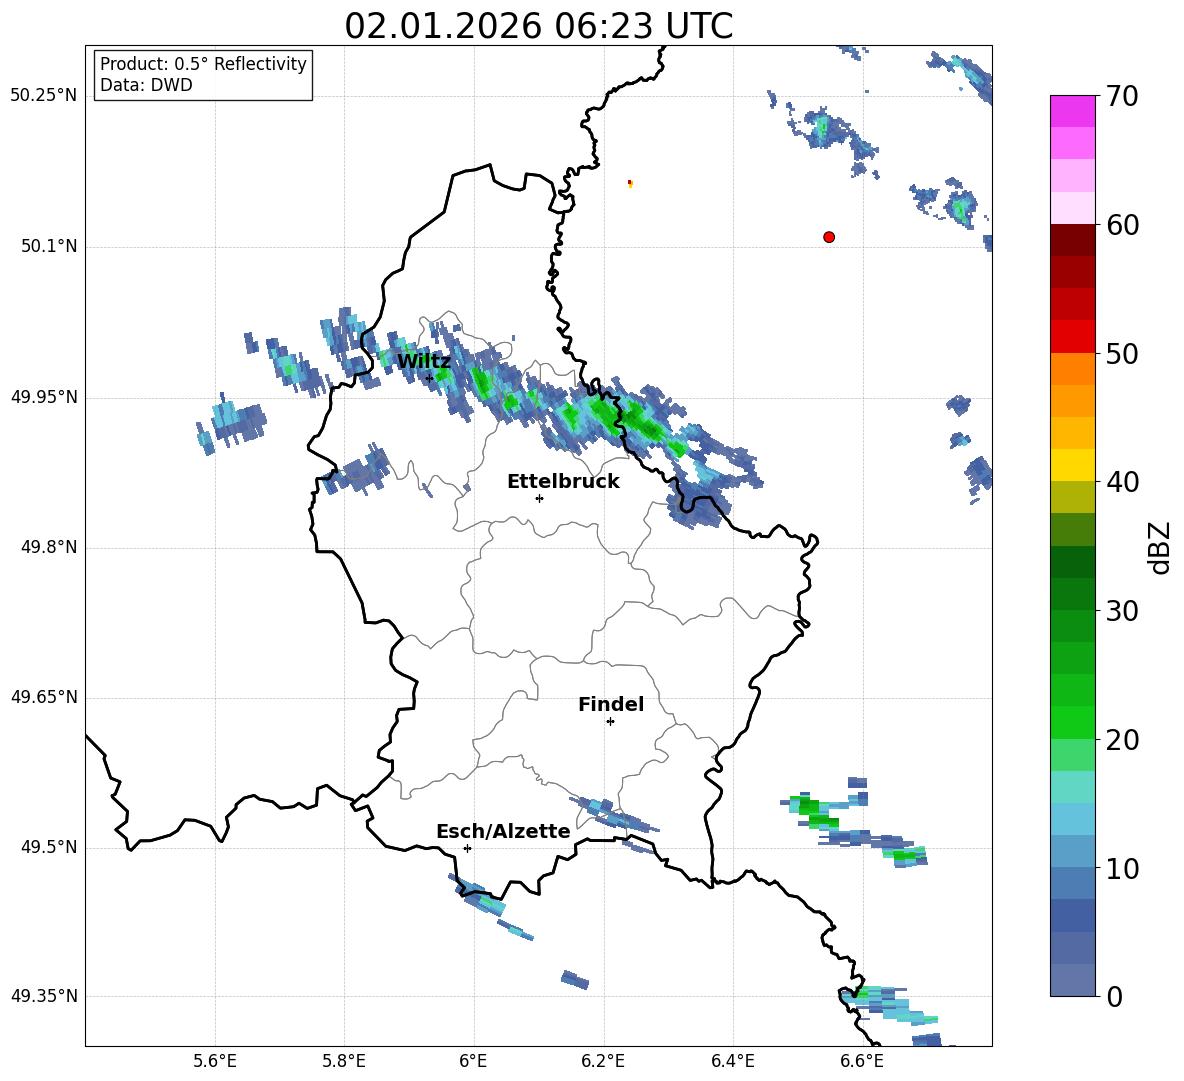Click the colorbar tick label 60

[x=1122, y=225]
